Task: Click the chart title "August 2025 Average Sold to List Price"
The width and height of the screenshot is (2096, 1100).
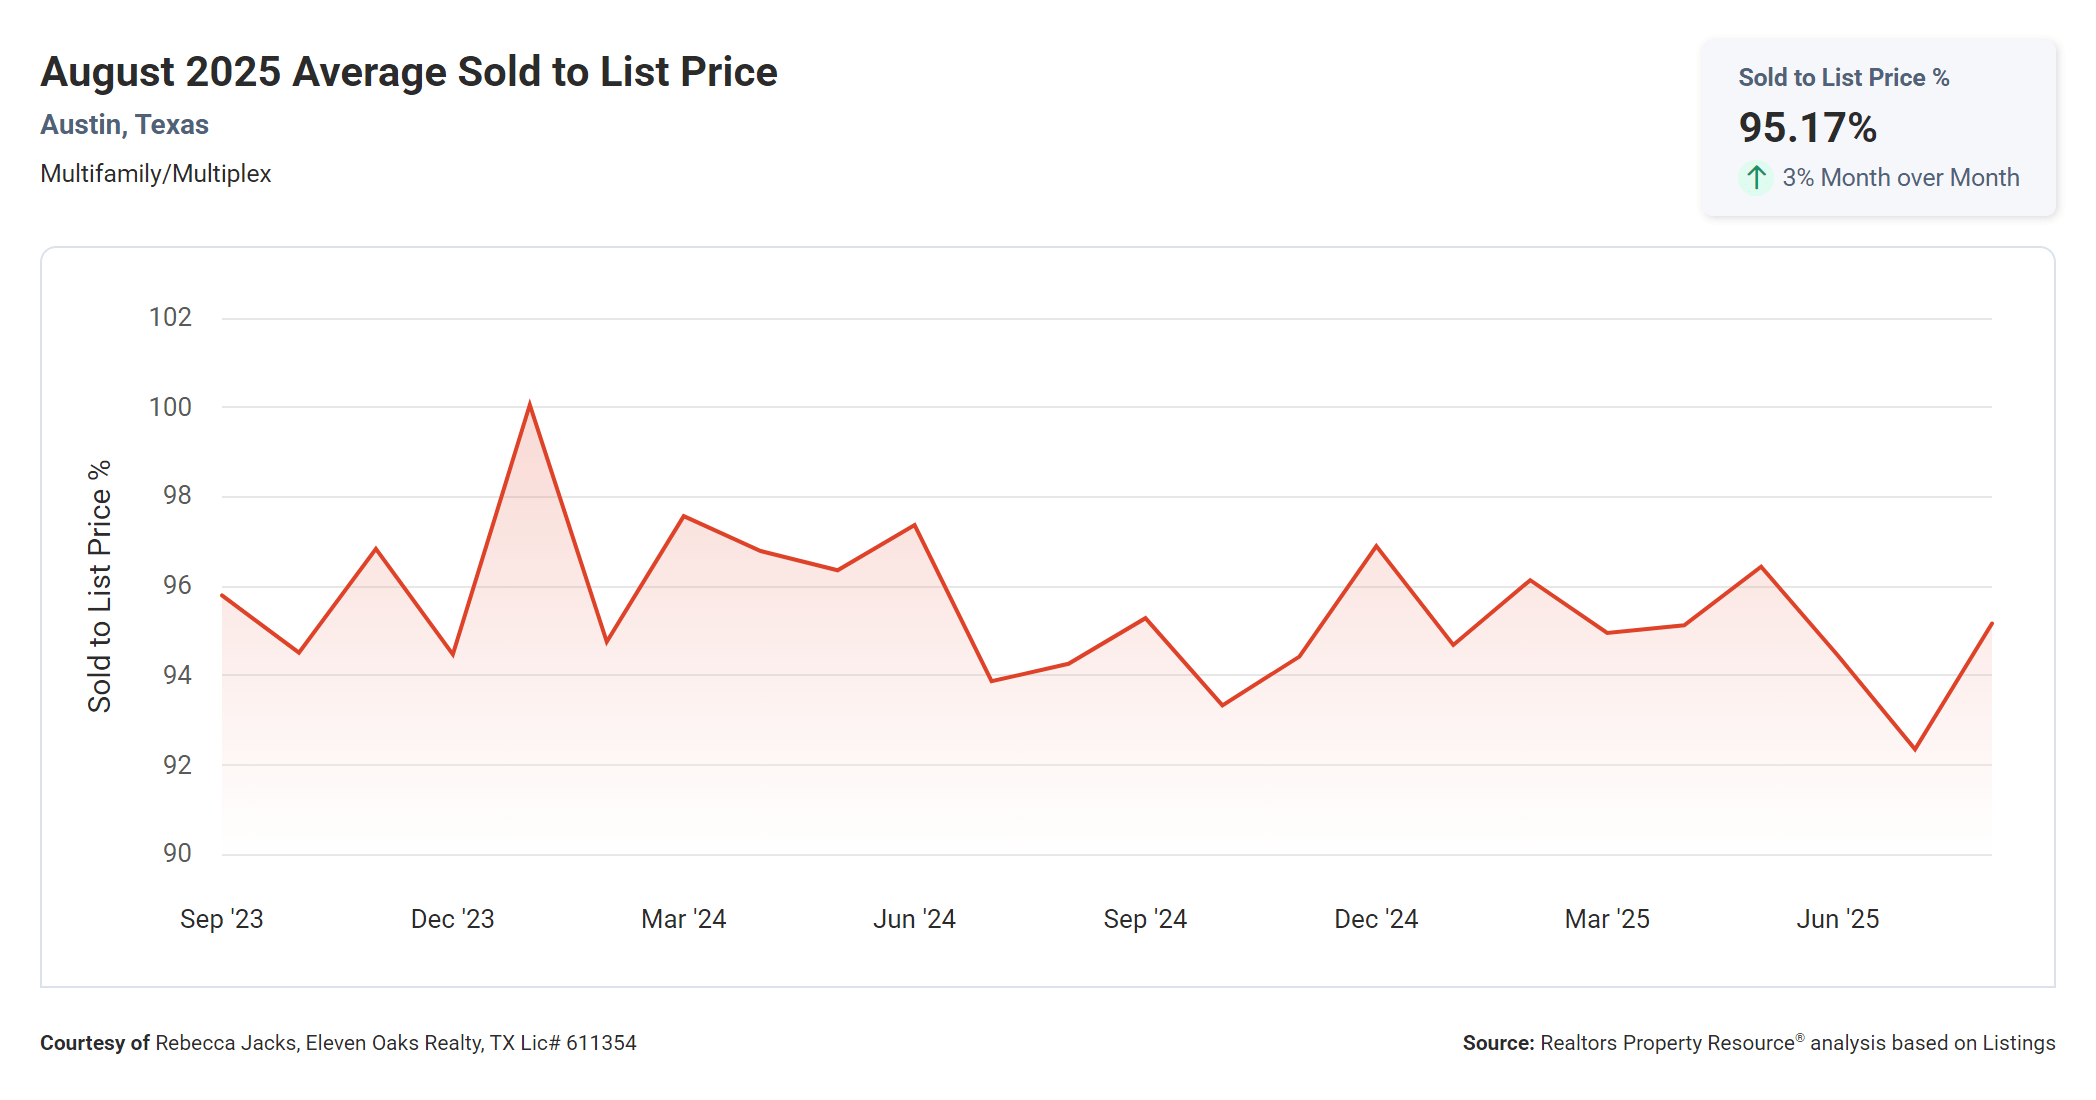Action: (x=408, y=72)
